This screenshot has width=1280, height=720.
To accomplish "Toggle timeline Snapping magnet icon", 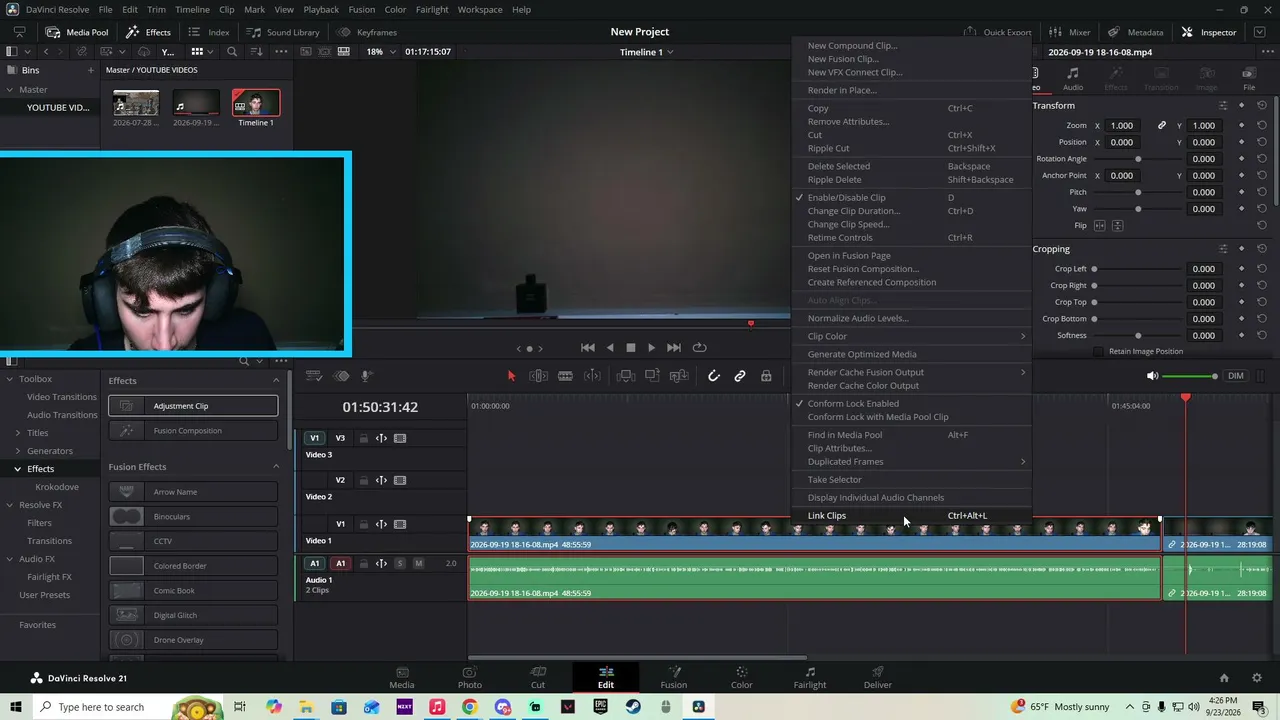I will (713, 376).
